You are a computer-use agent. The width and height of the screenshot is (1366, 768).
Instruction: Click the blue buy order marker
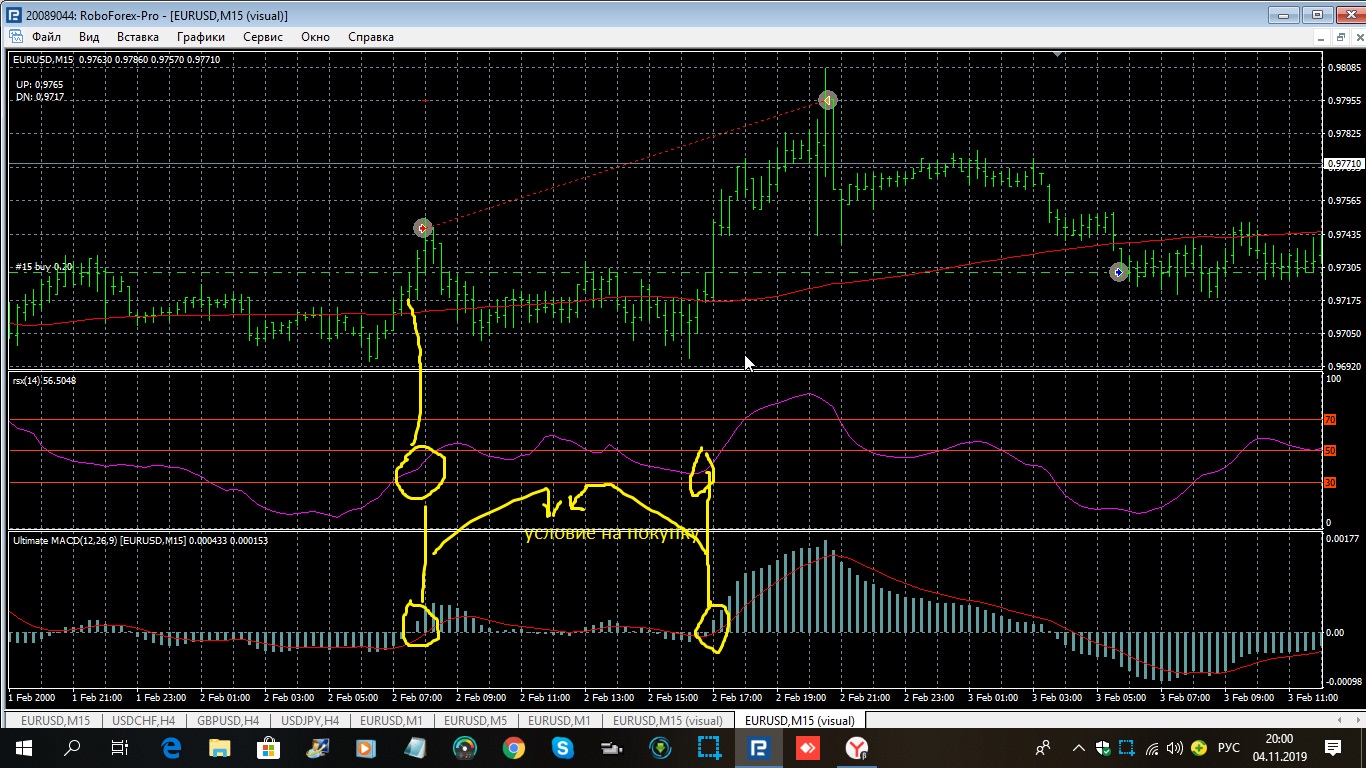1119,272
